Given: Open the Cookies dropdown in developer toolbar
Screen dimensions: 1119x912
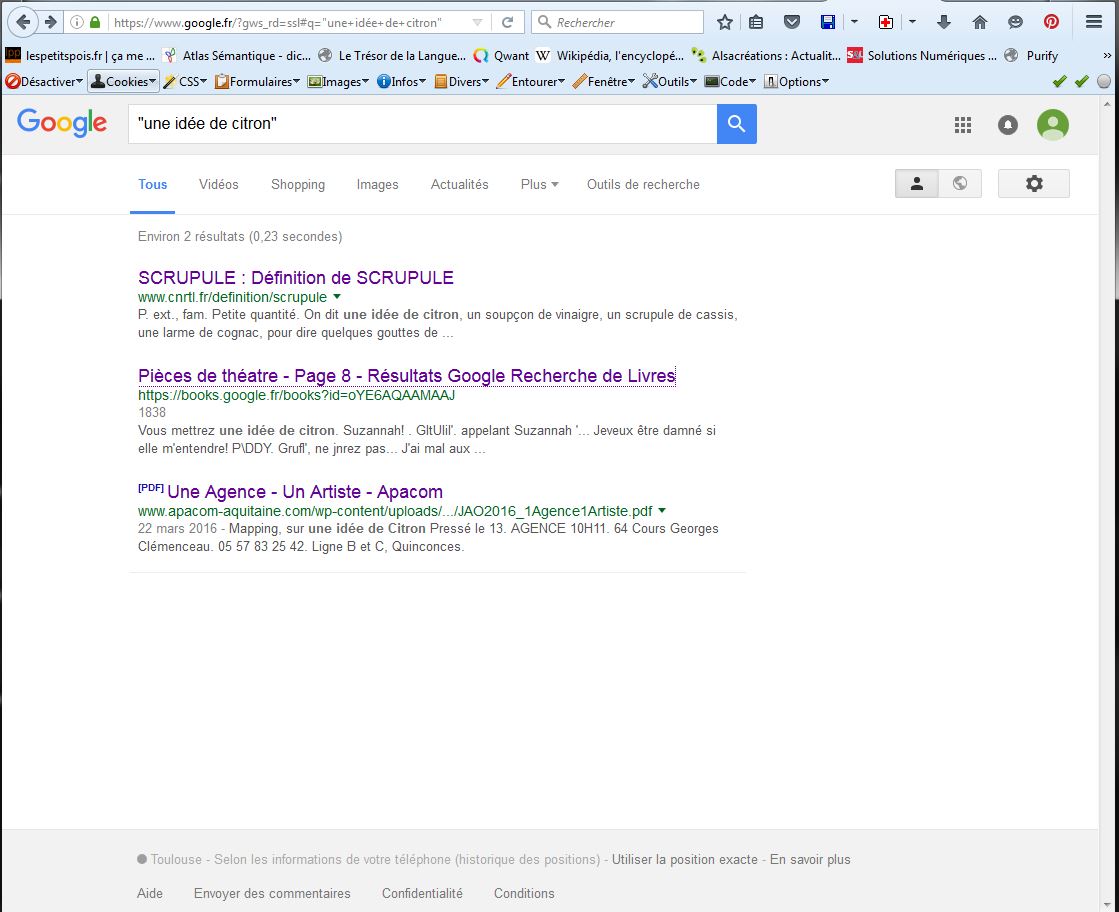Looking at the screenshot, I should 123,82.
